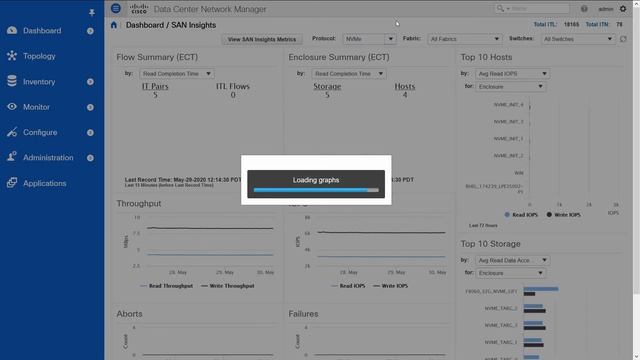Viewport: 640px width, 360px height.
Task: Open the ITL Flows link
Action: click(233, 86)
